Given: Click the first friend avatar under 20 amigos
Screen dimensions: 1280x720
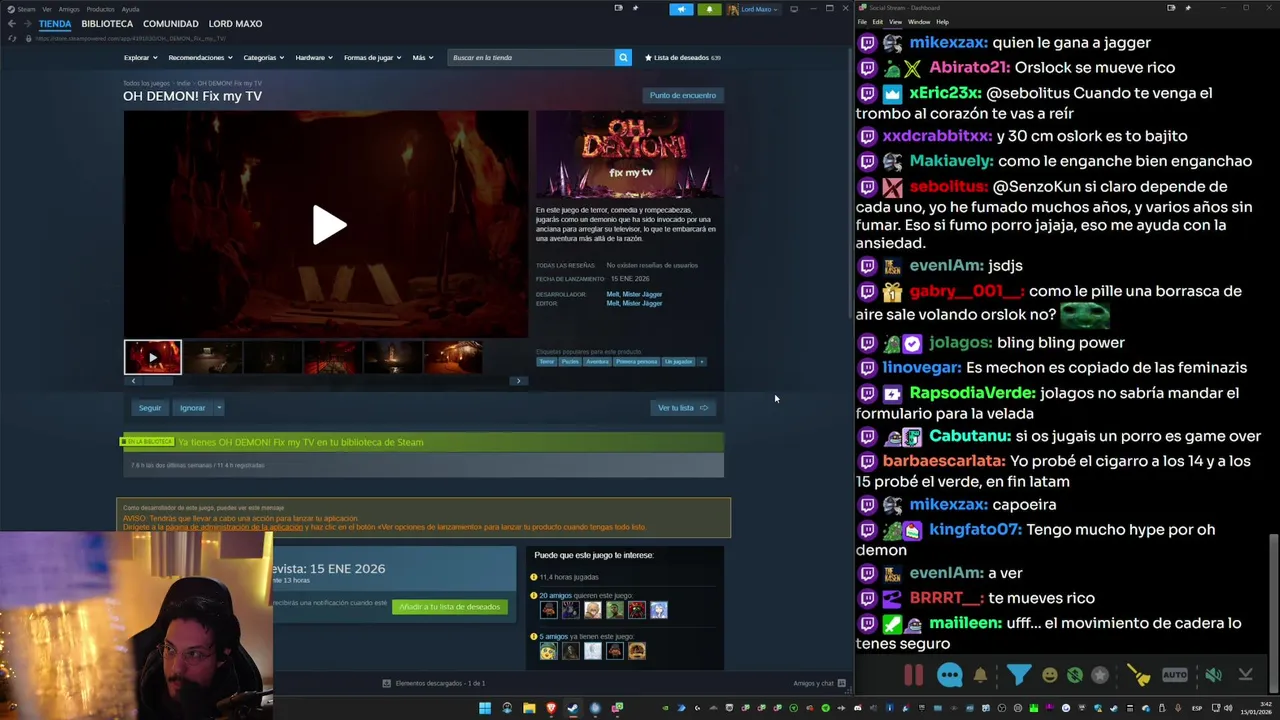Looking at the screenshot, I should coord(548,610).
